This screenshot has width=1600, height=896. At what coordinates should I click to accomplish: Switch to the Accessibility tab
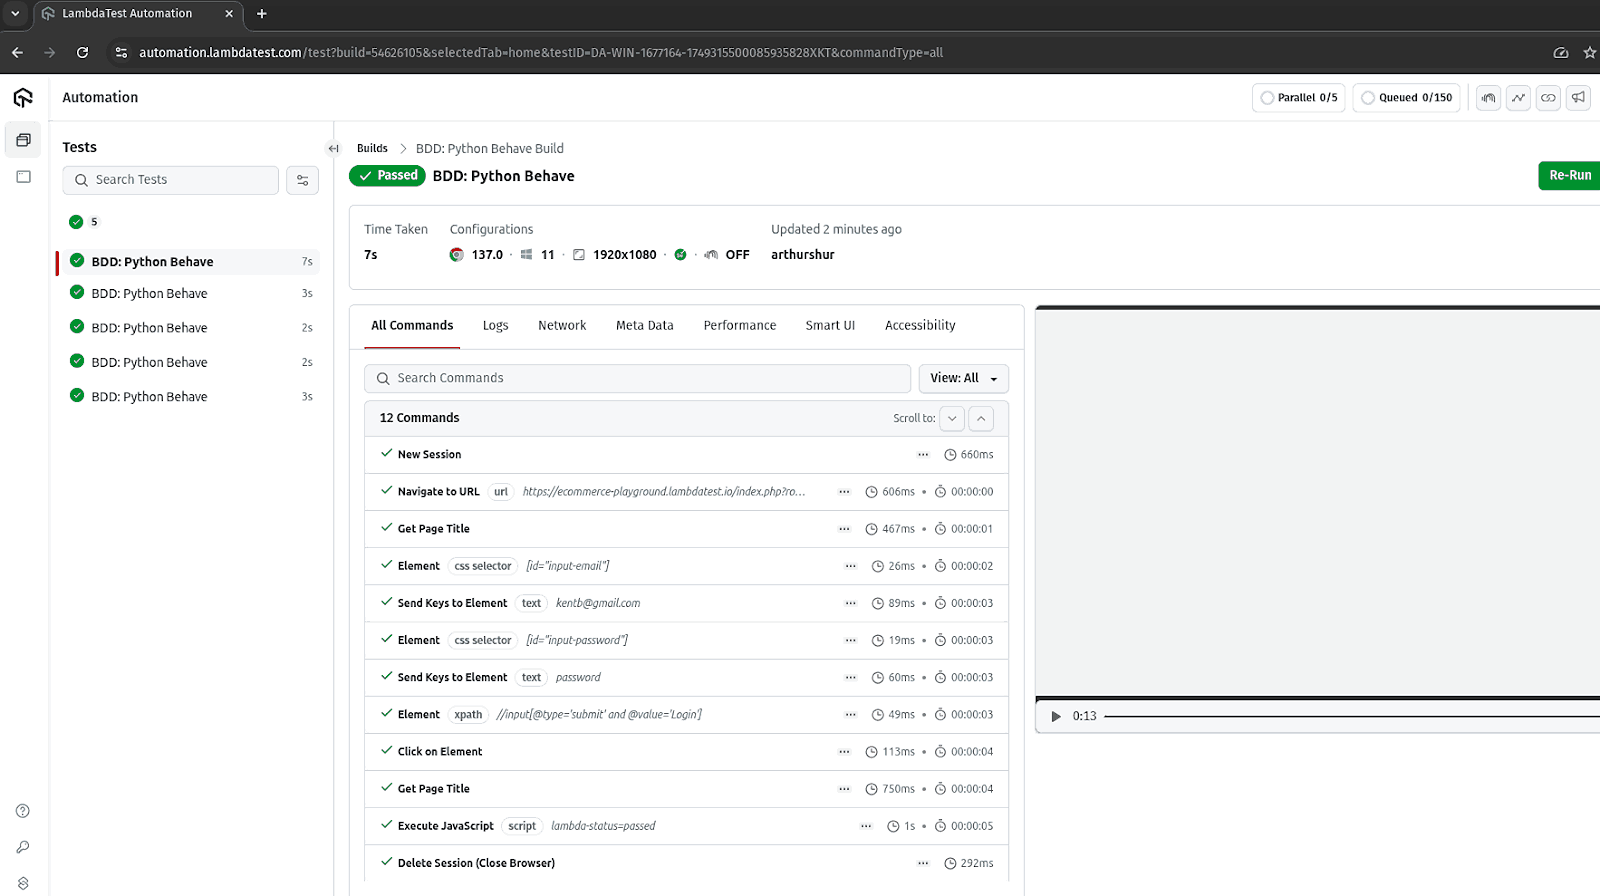(x=919, y=325)
